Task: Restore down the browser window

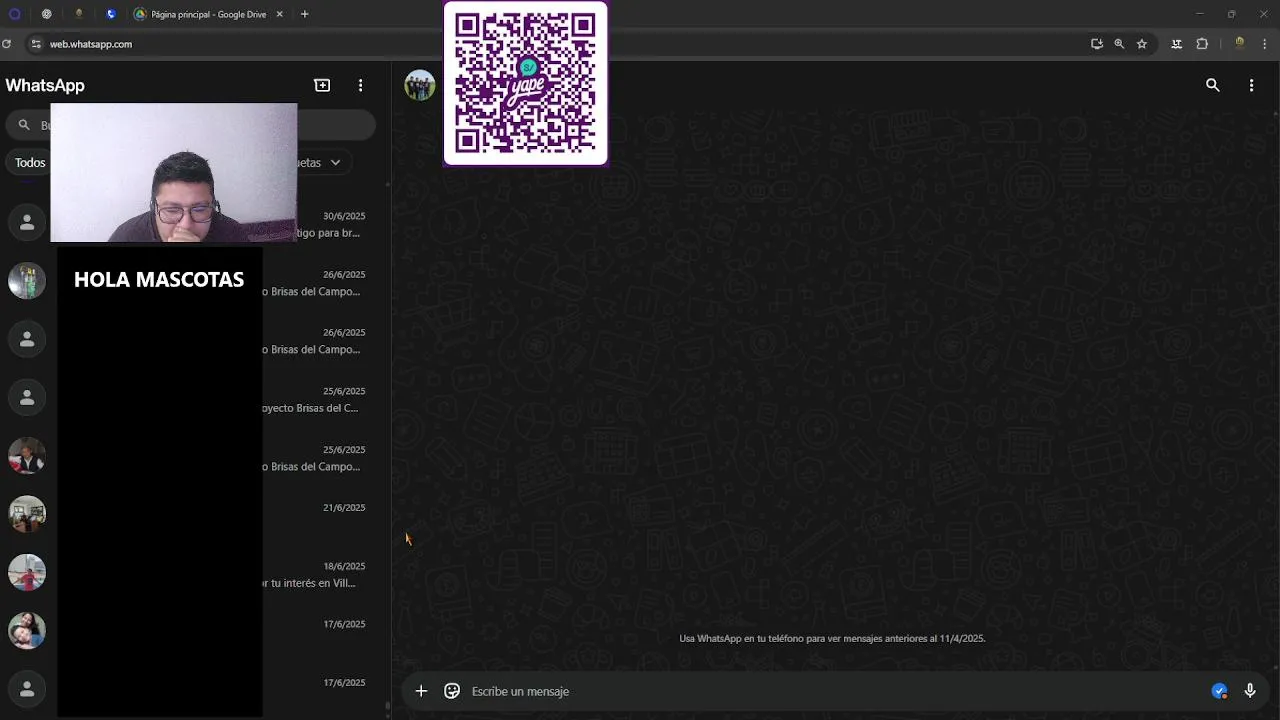Action: (1231, 14)
